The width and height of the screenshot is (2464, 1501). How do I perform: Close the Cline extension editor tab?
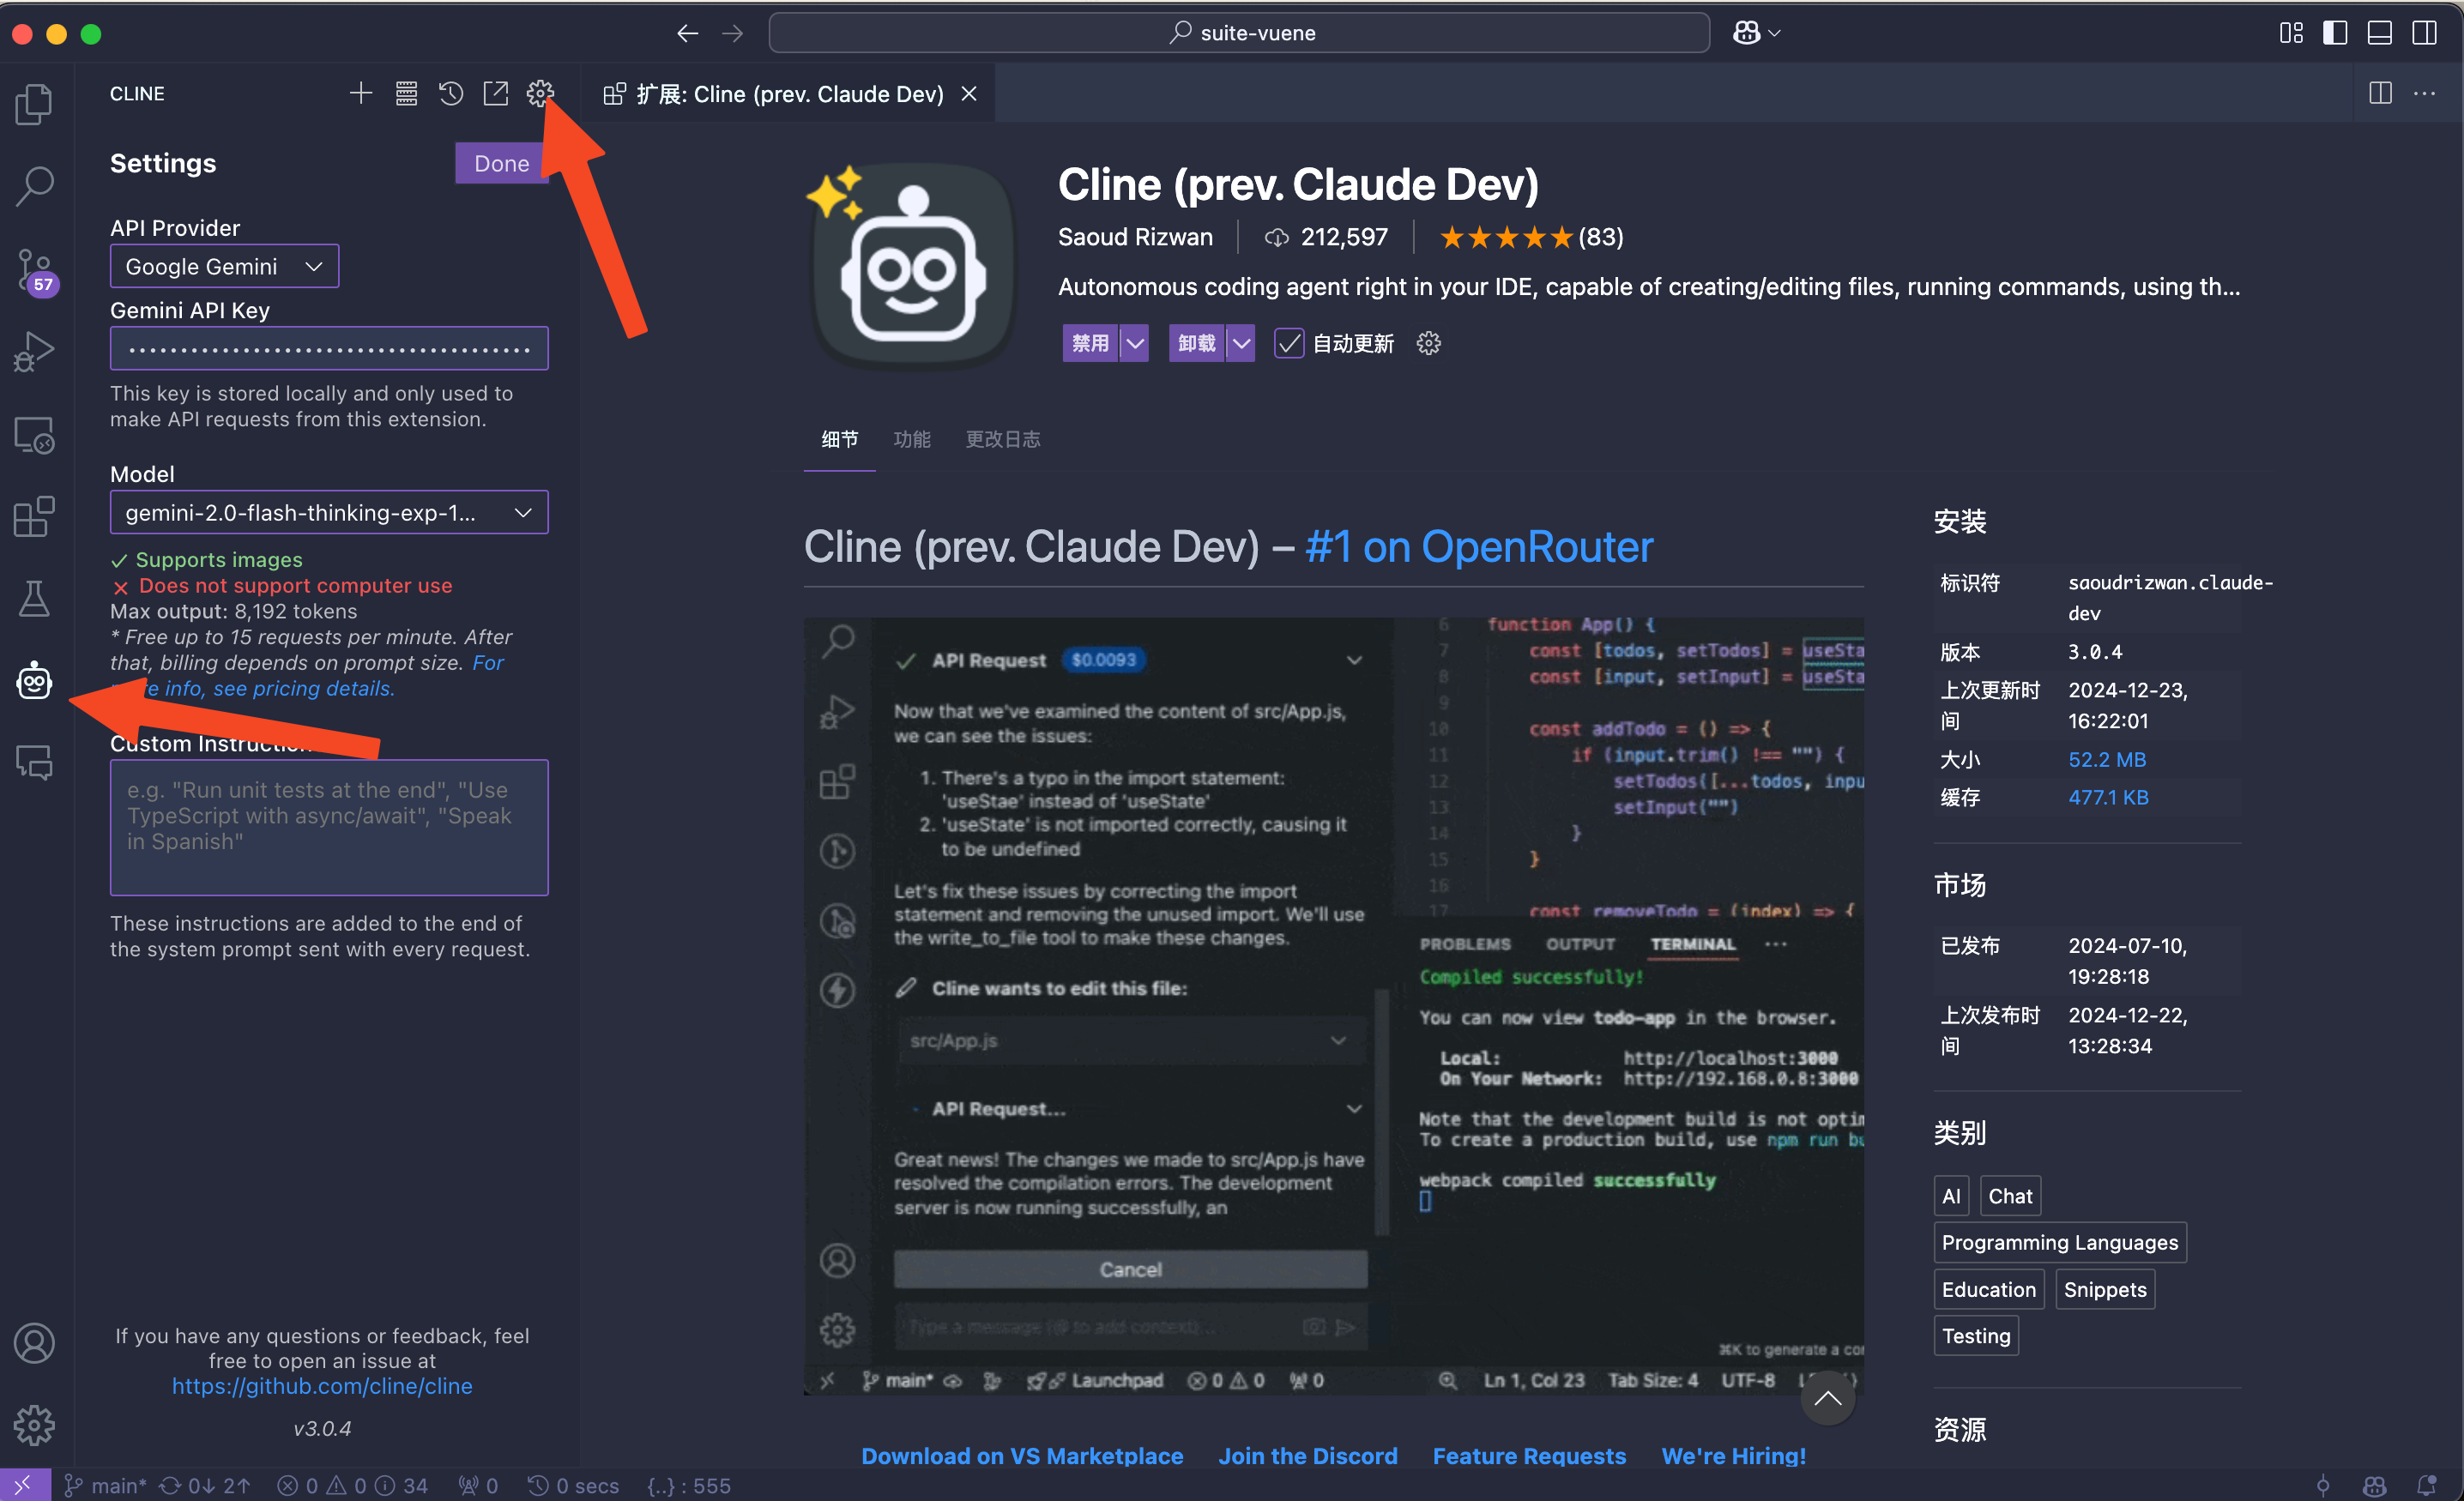[969, 93]
